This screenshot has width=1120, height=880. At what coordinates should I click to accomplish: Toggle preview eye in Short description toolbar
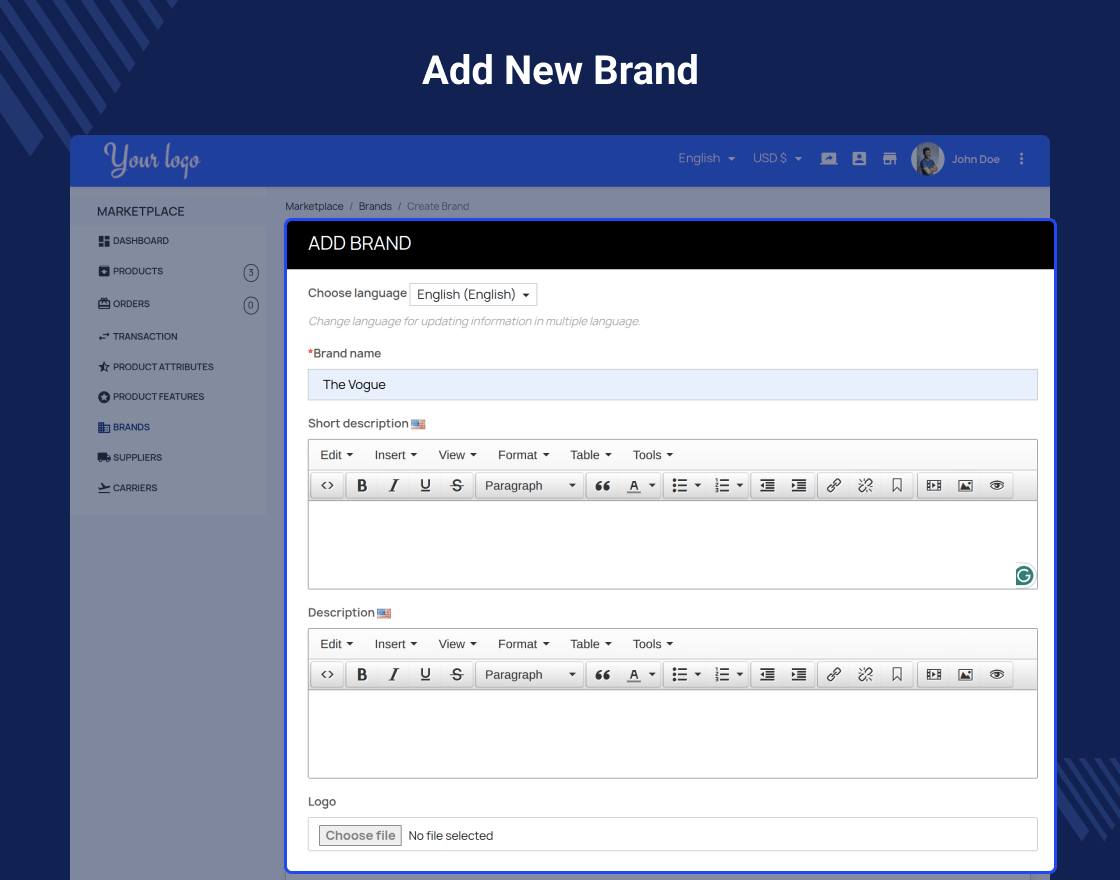coord(997,486)
